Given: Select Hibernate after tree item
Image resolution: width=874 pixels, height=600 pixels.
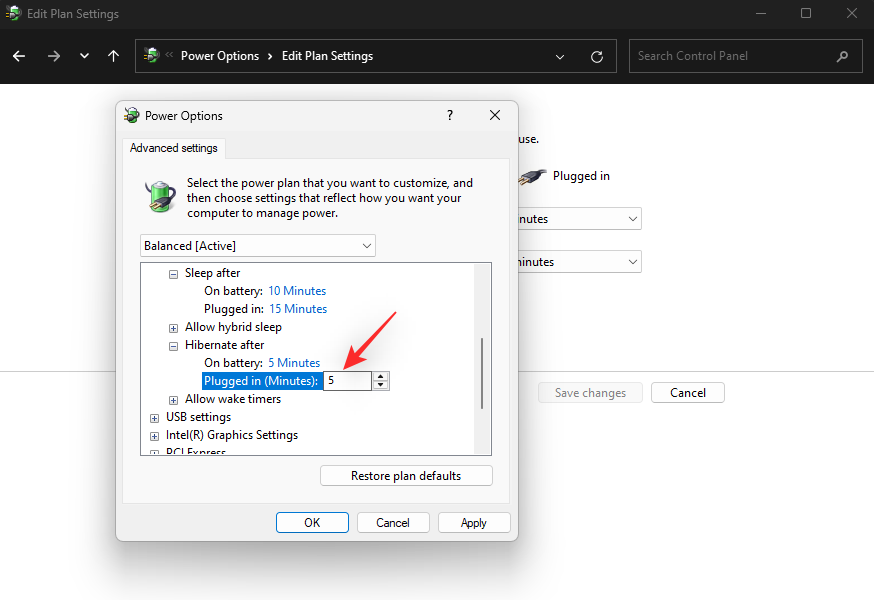Looking at the screenshot, I should coord(224,345).
